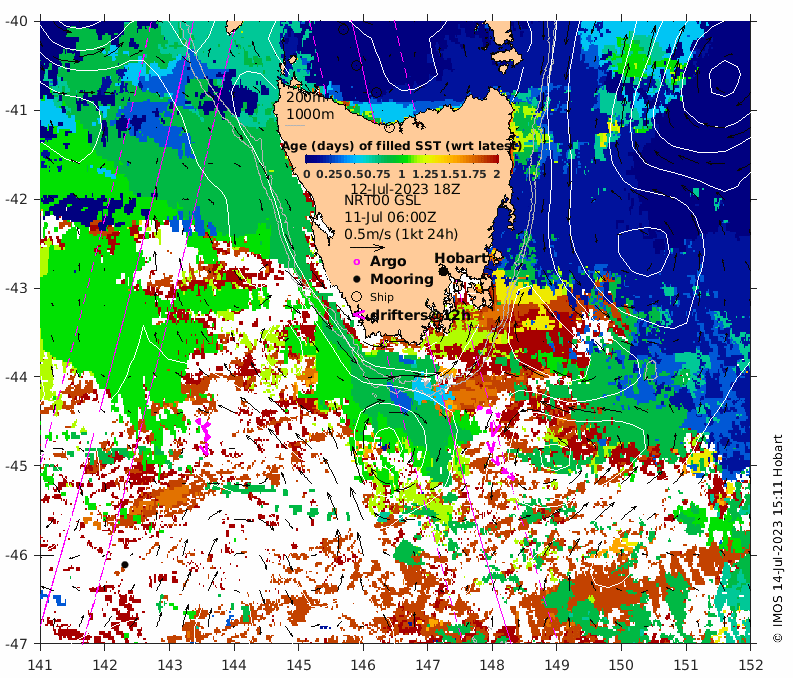Screen dimensions: 793x678
Task: Click the Ship legend open circle
Action: [357, 297]
